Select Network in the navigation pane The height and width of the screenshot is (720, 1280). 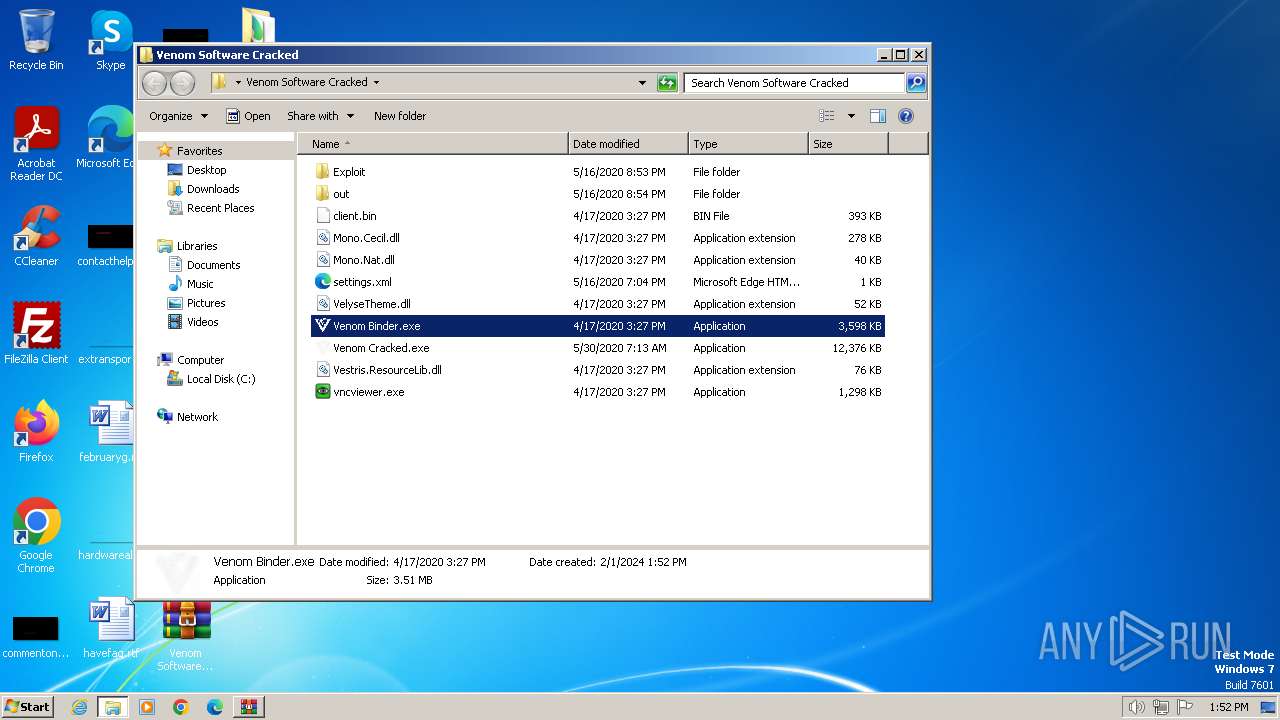pyautogui.click(x=197, y=417)
